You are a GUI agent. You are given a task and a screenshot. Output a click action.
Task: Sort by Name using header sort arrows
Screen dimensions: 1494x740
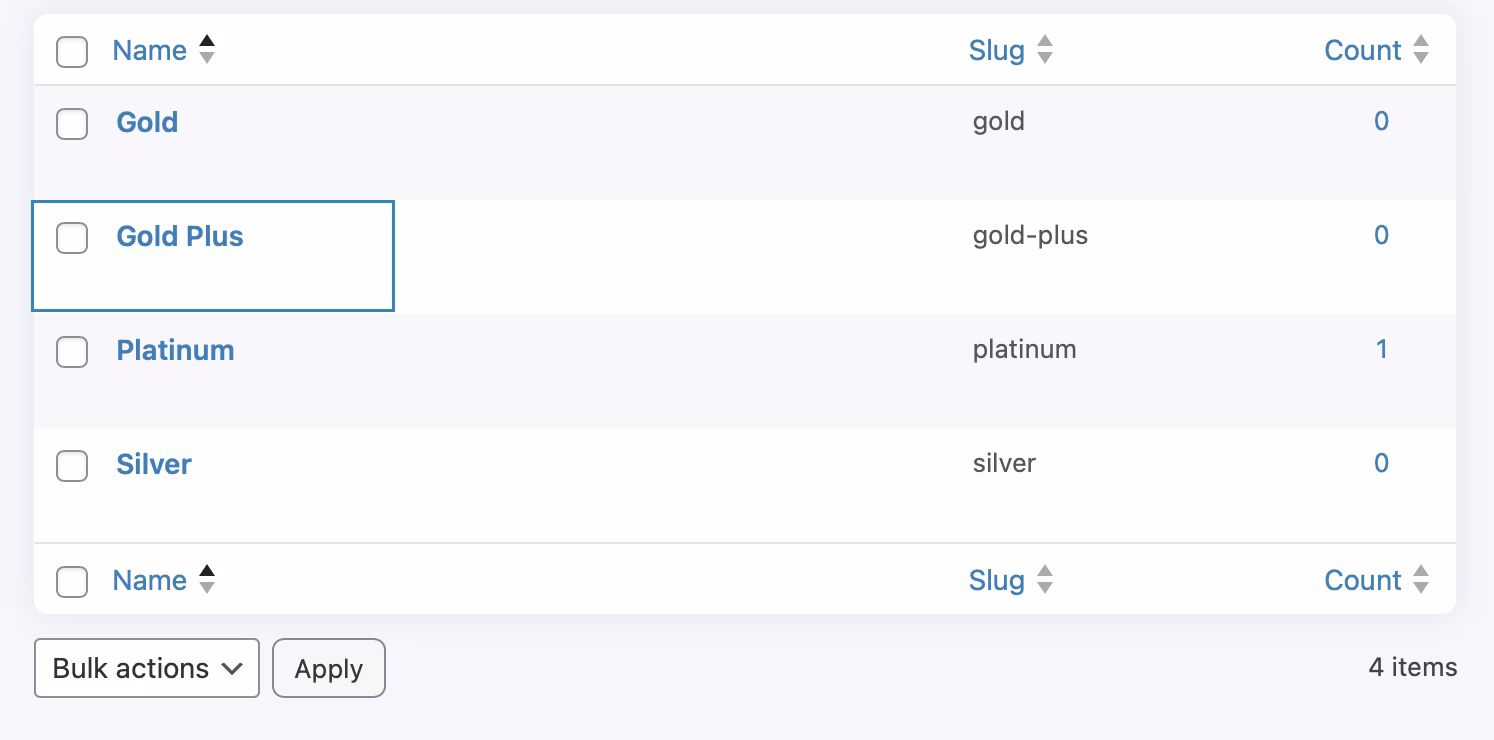click(207, 50)
